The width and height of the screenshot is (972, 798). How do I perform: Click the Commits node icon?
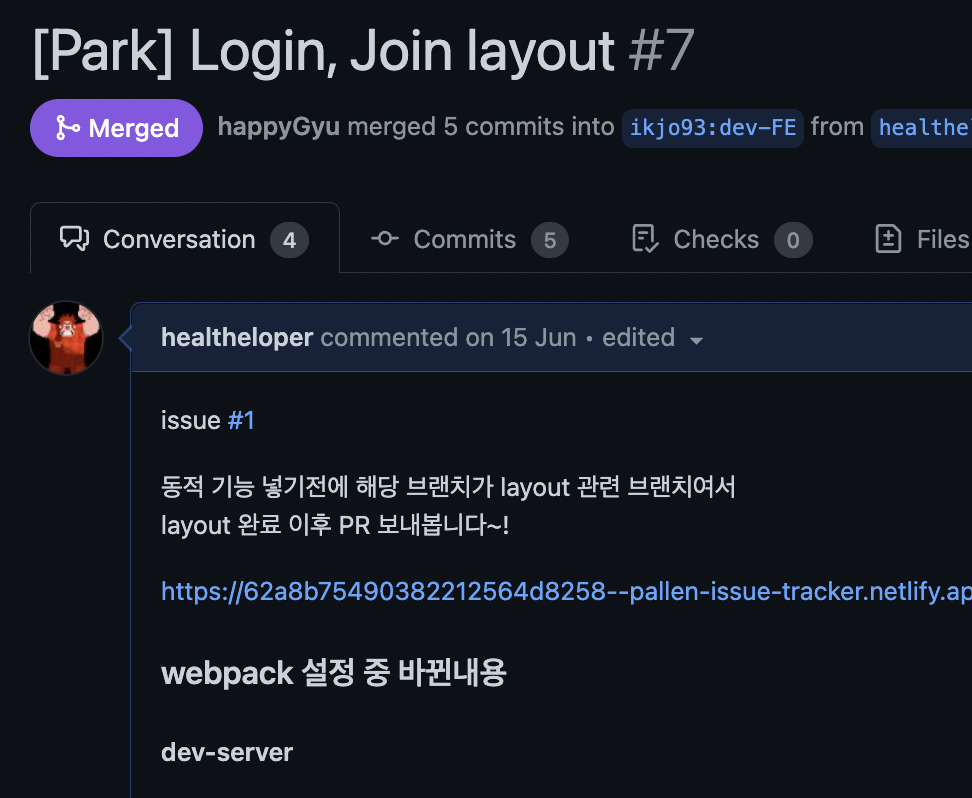385,239
